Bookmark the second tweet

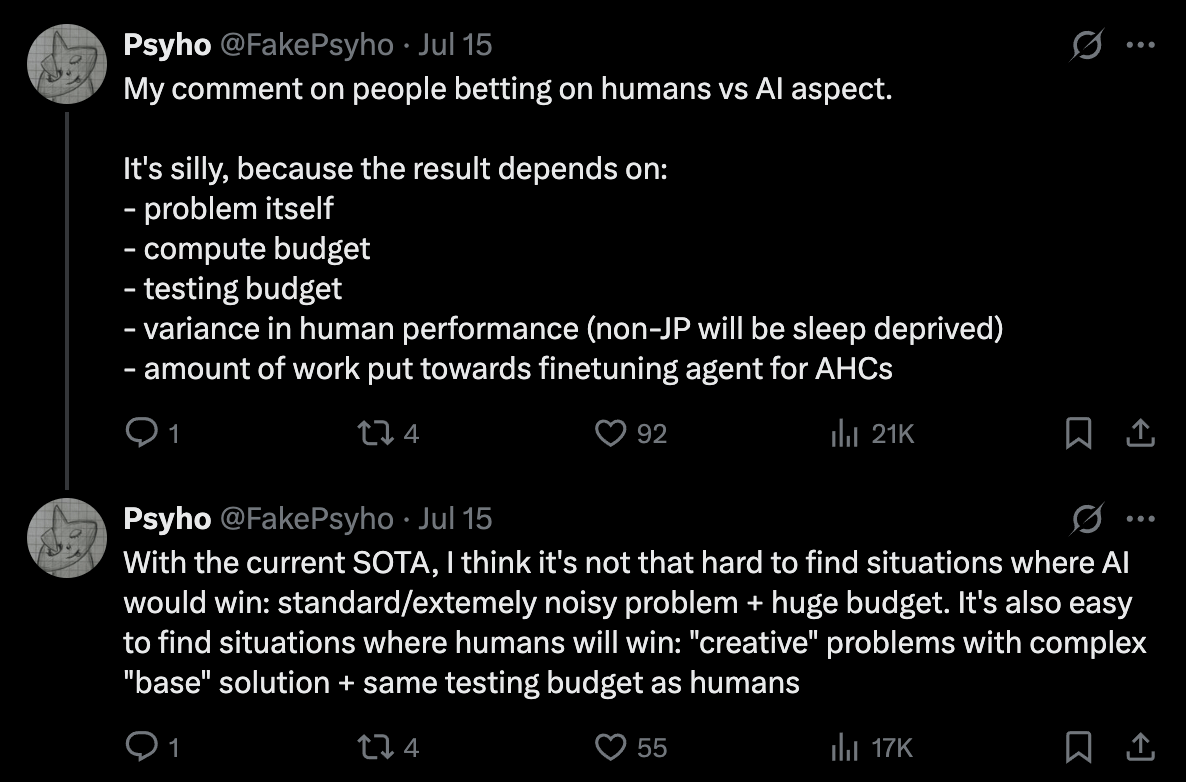point(1078,747)
